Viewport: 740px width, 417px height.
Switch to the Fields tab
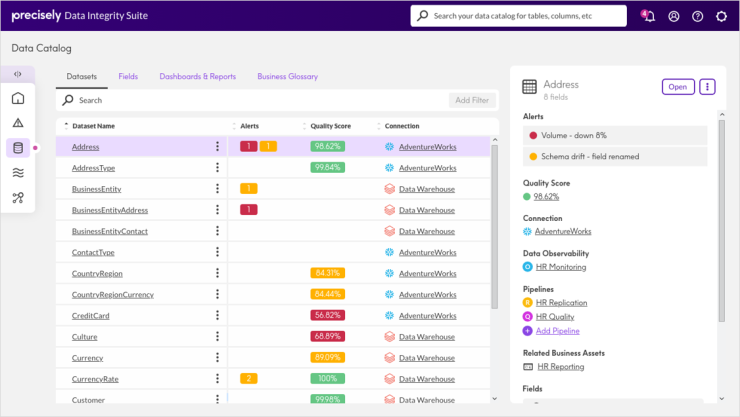pyautogui.click(x=128, y=76)
